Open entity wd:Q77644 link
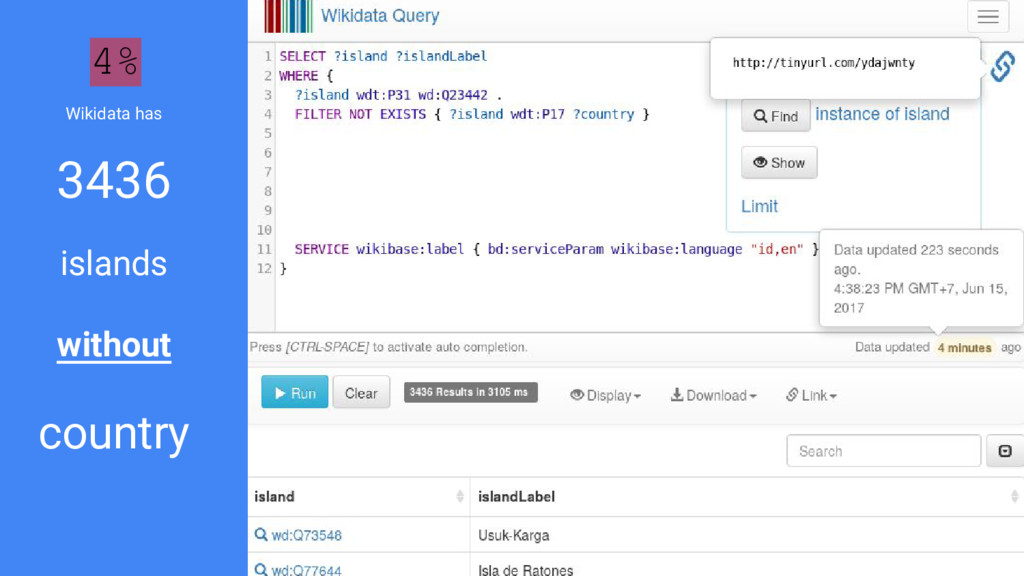 click(x=306, y=570)
